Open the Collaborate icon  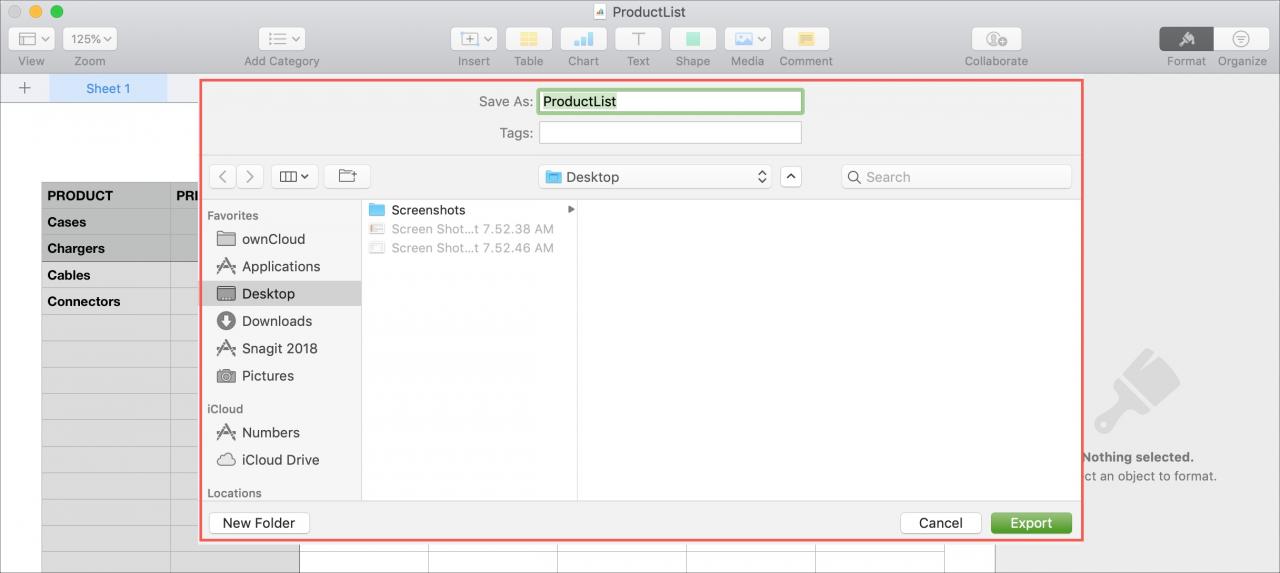pos(996,39)
